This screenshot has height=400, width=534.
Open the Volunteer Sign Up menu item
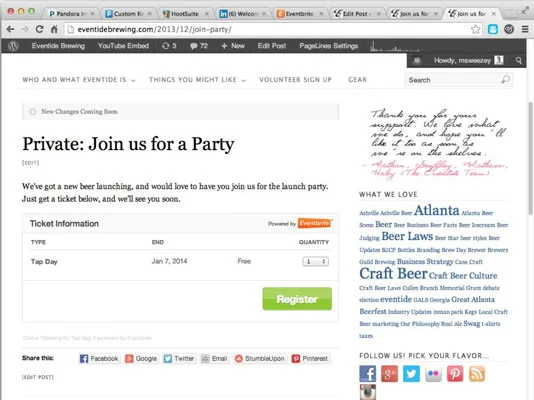pos(295,80)
